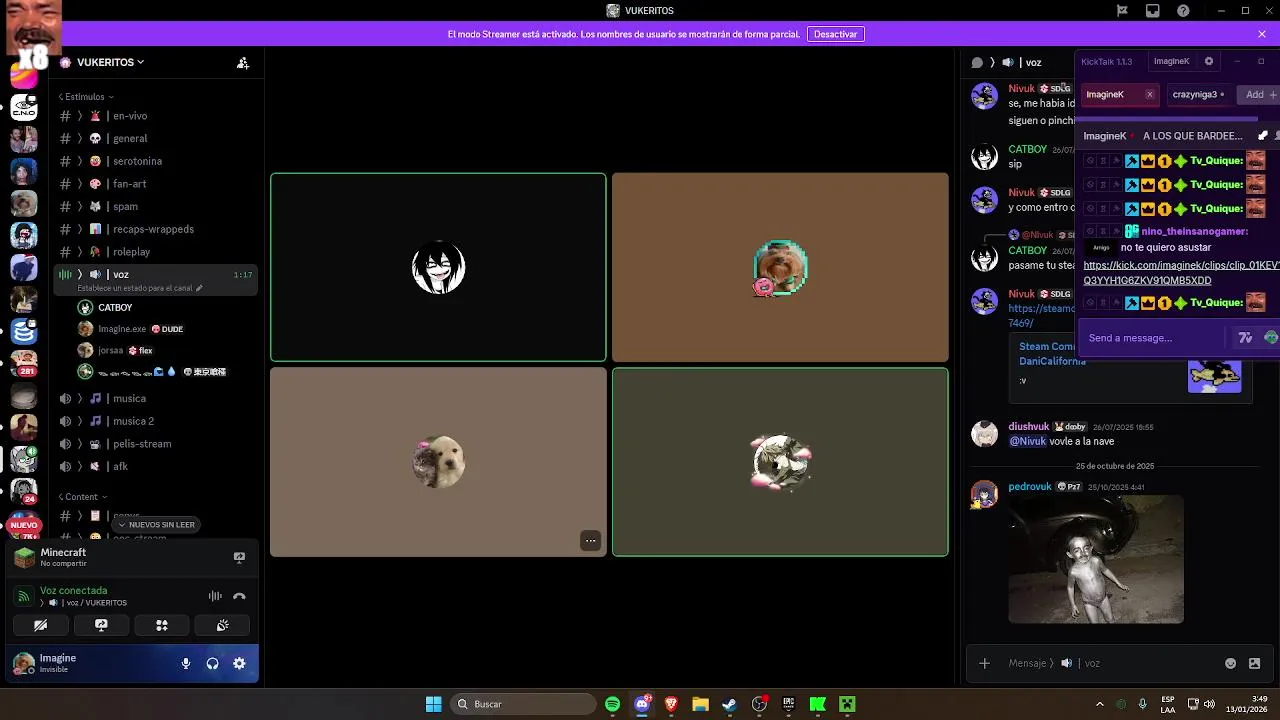Turn on camera in voice panel
1280x720 pixels.
40,625
